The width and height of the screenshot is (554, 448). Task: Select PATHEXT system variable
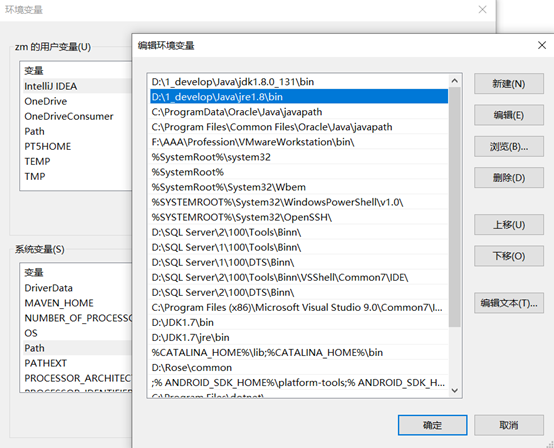76,363
